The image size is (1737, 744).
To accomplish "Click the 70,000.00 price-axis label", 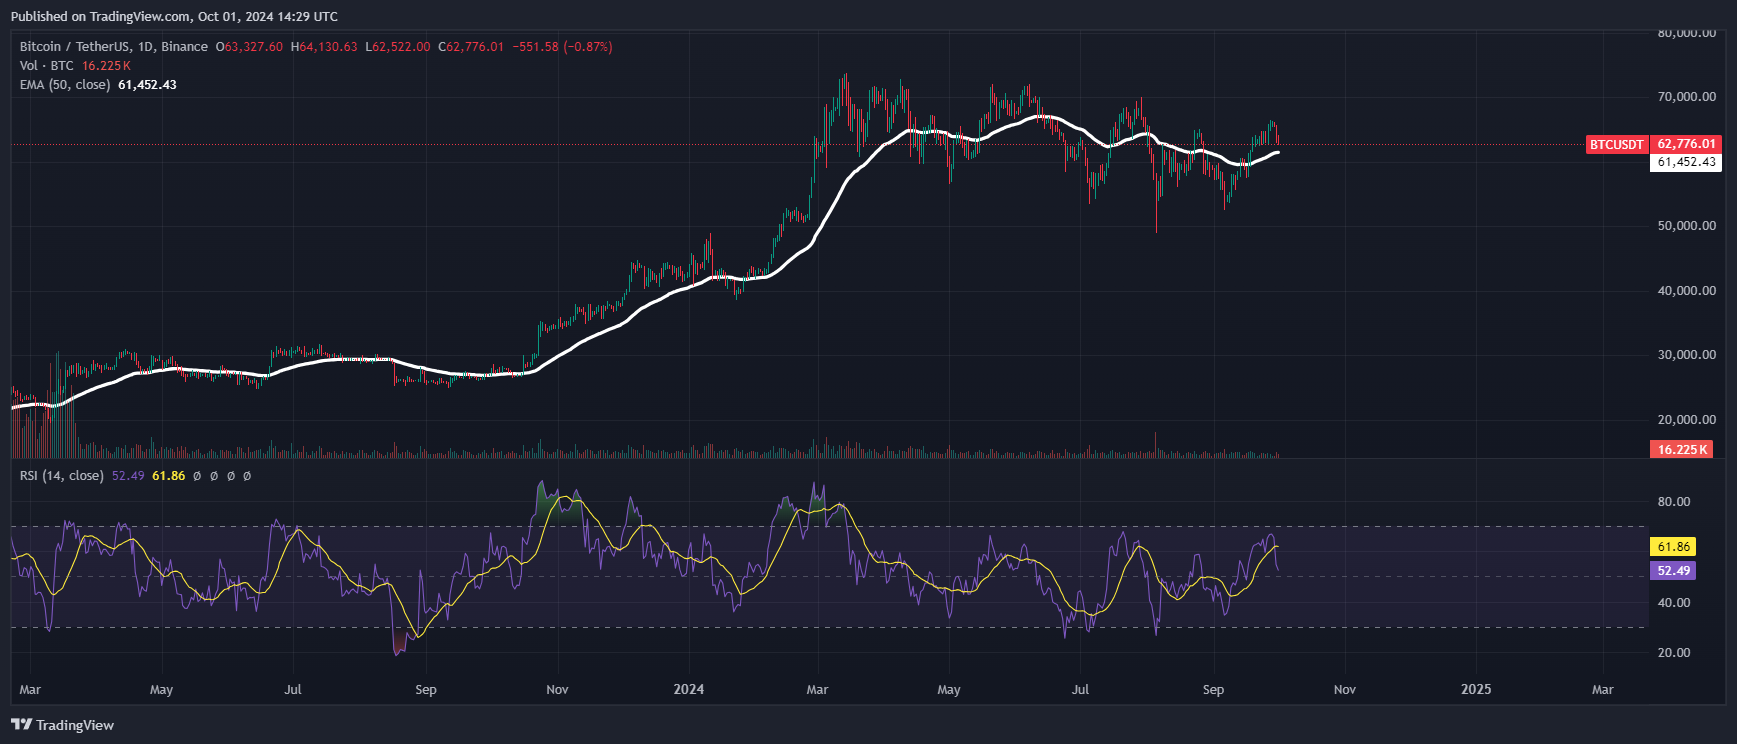I will (1687, 97).
